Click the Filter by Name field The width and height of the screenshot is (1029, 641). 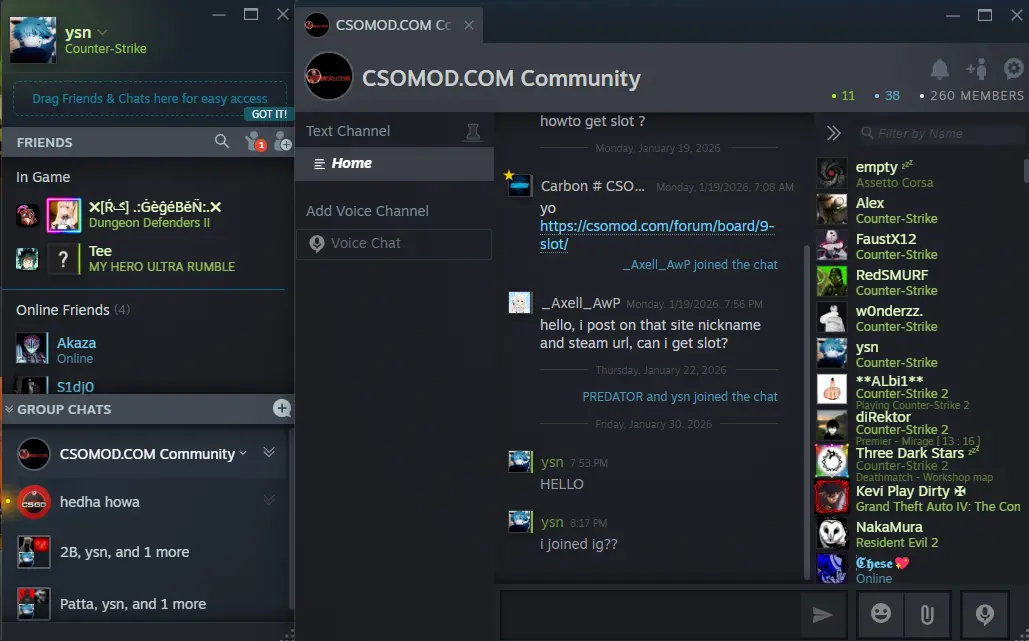pos(940,134)
